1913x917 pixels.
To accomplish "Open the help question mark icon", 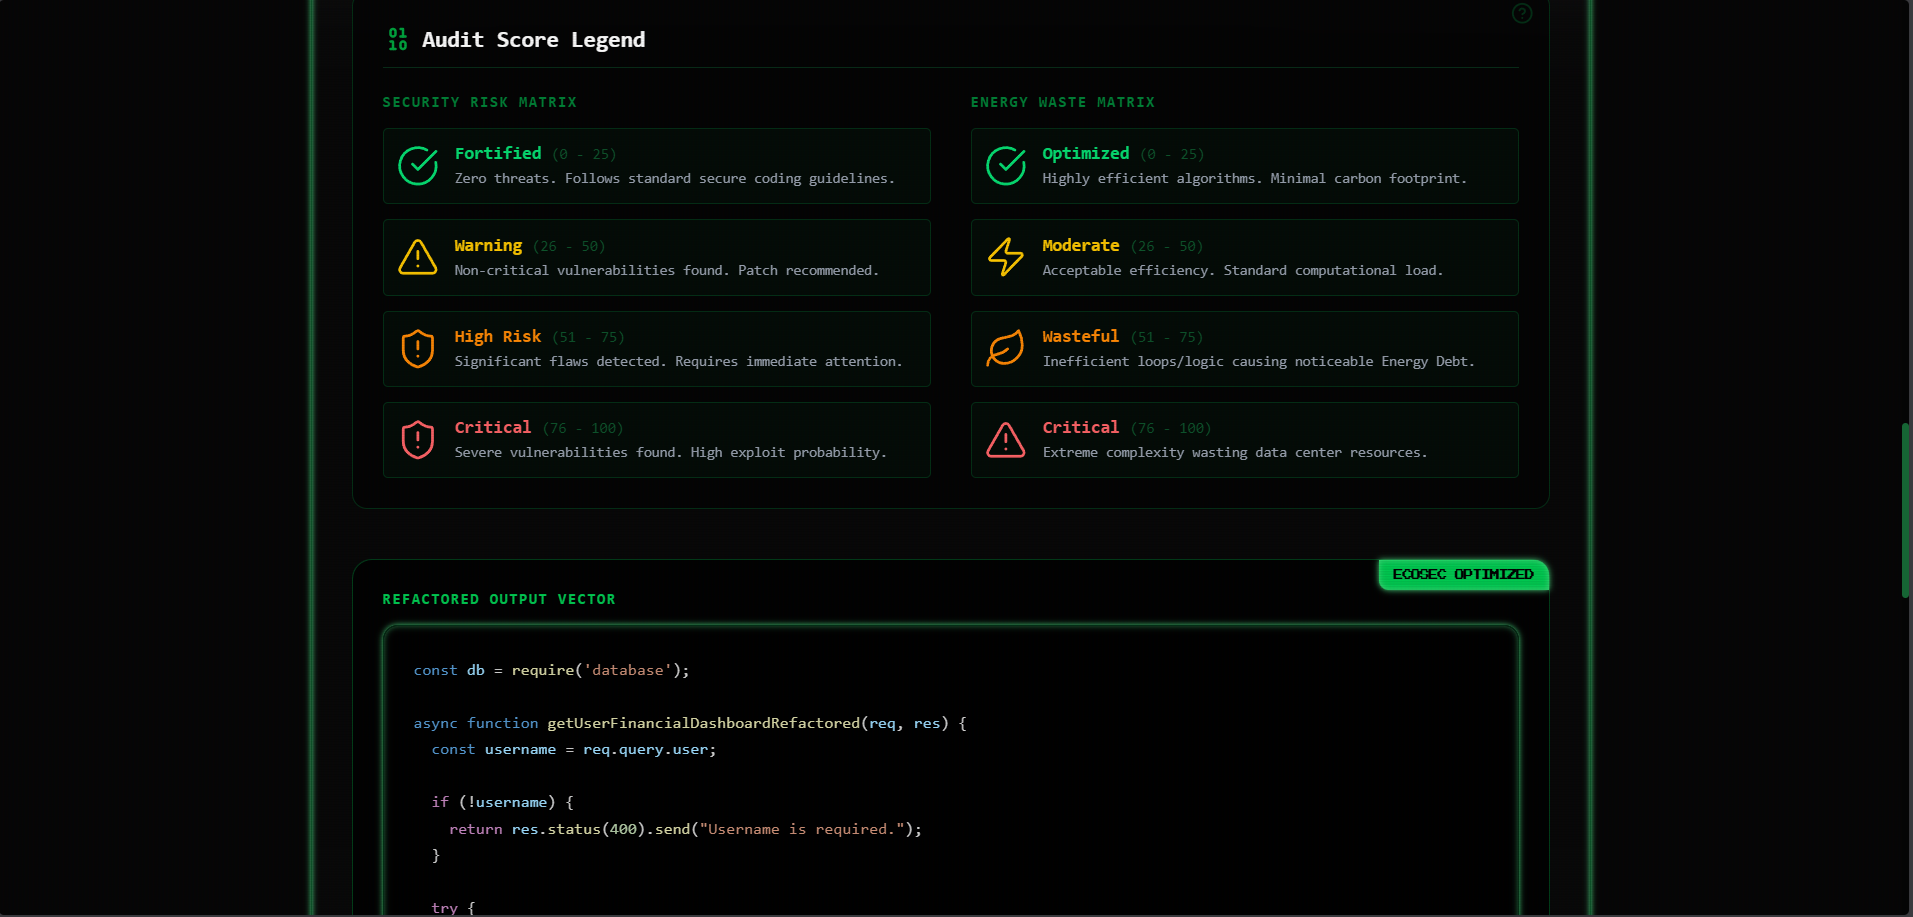I will pos(1522,13).
